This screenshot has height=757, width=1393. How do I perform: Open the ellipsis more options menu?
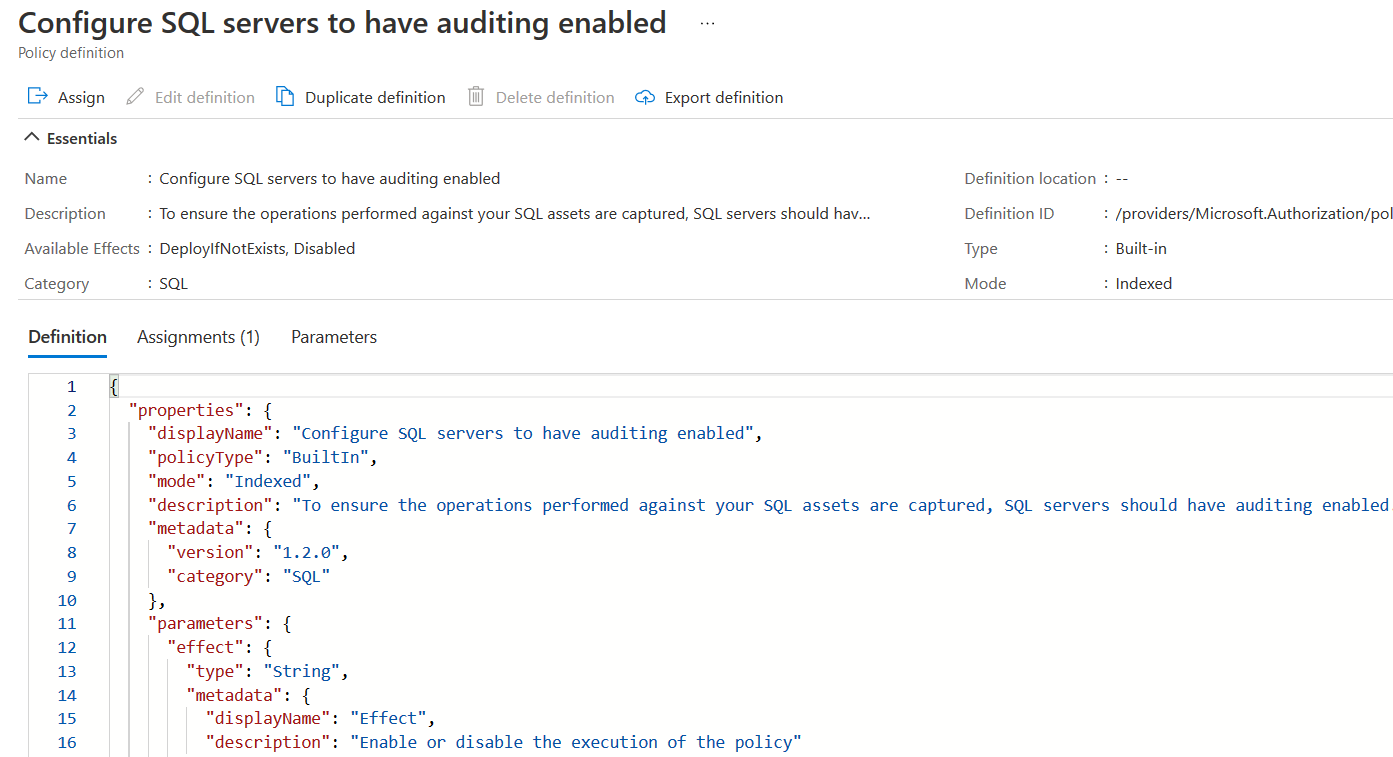click(x=707, y=23)
